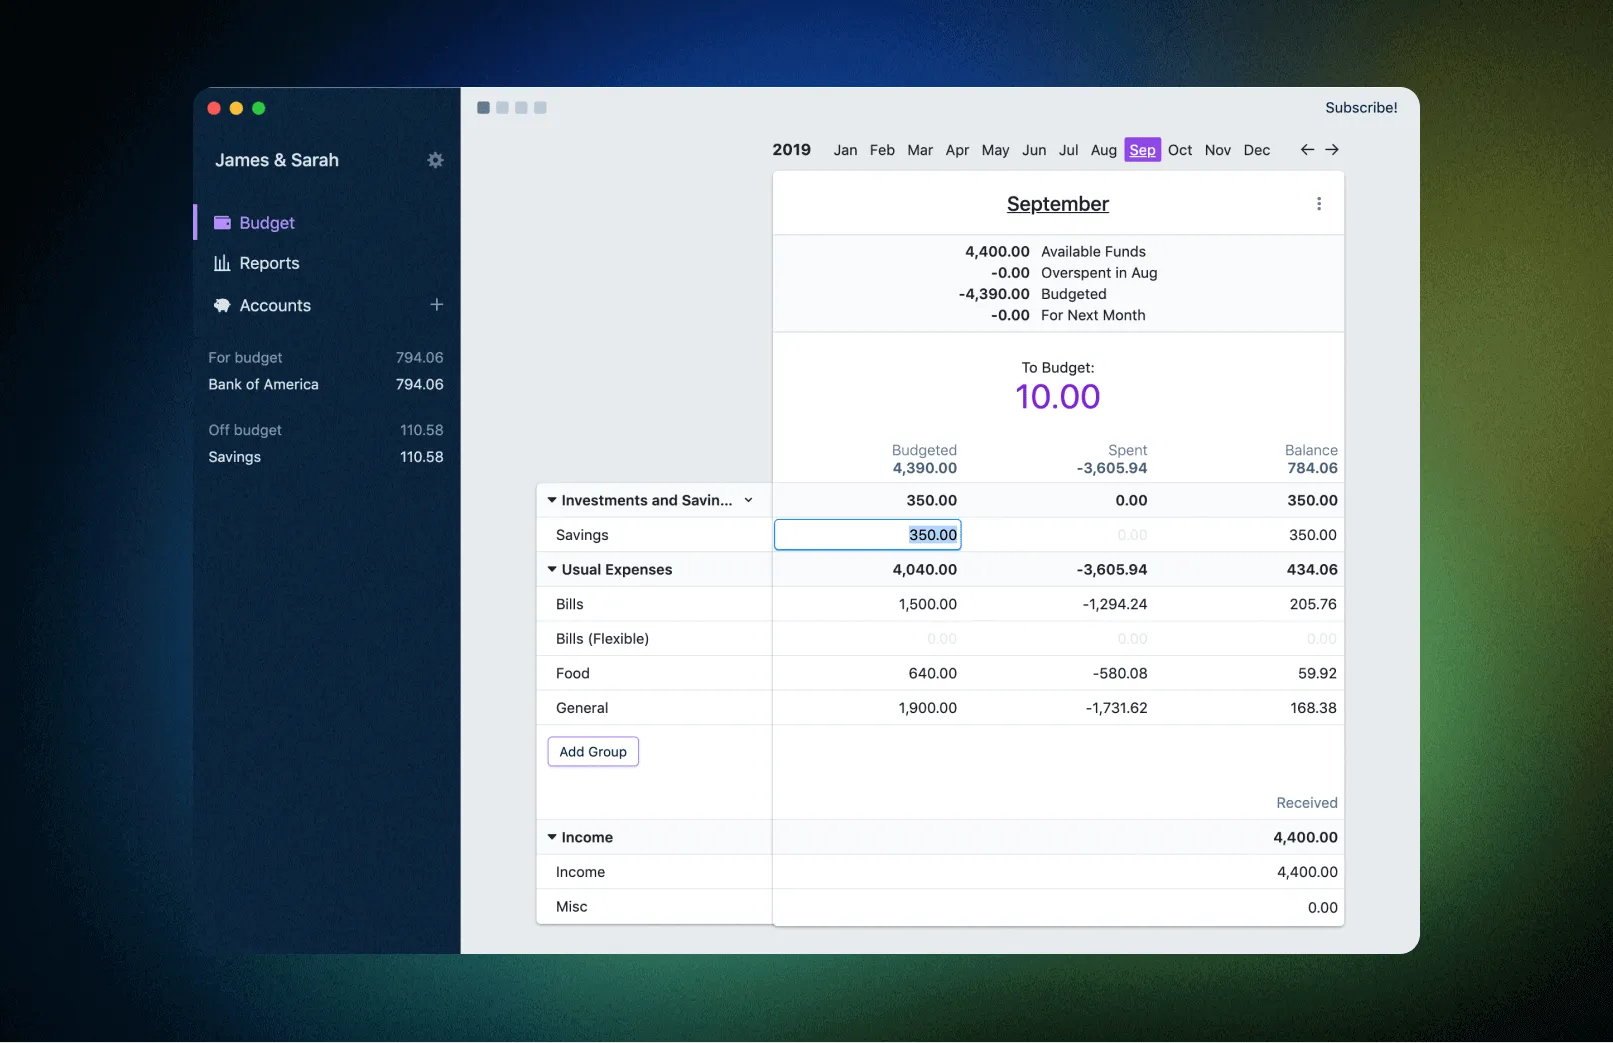Select four-month view square icon
Viewport: 1613px width, 1043px height.
click(540, 108)
